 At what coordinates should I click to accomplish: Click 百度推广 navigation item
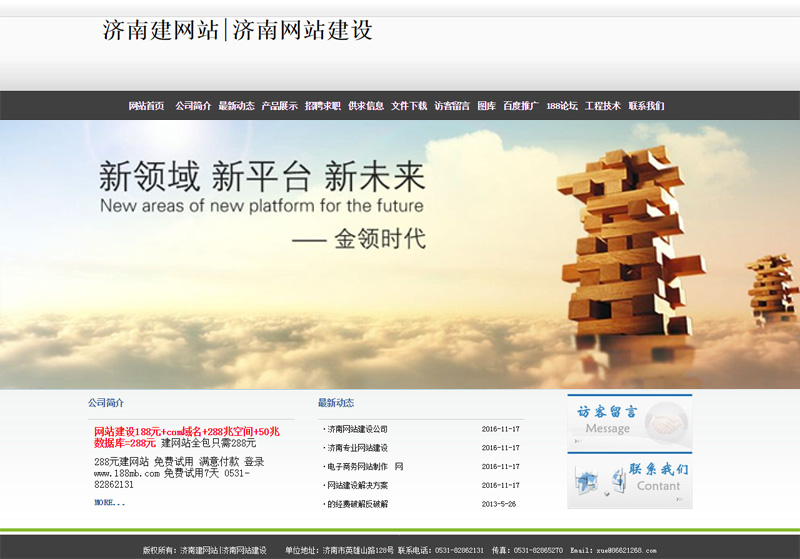pos(521,106)
